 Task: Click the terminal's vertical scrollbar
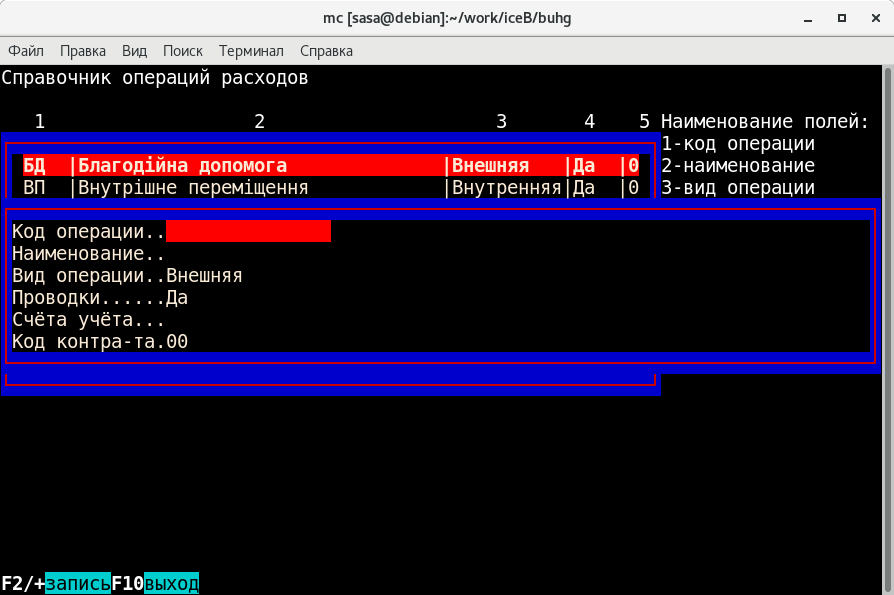coord(888,300)
